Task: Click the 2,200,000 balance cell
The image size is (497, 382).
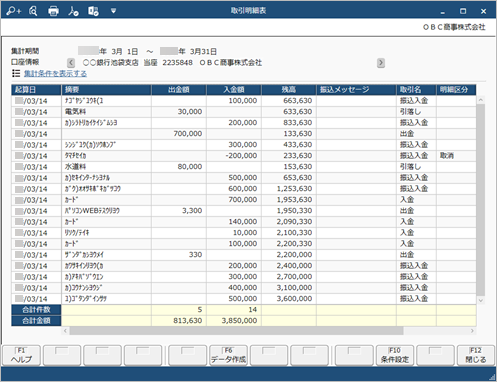Action: click(289, 255)
